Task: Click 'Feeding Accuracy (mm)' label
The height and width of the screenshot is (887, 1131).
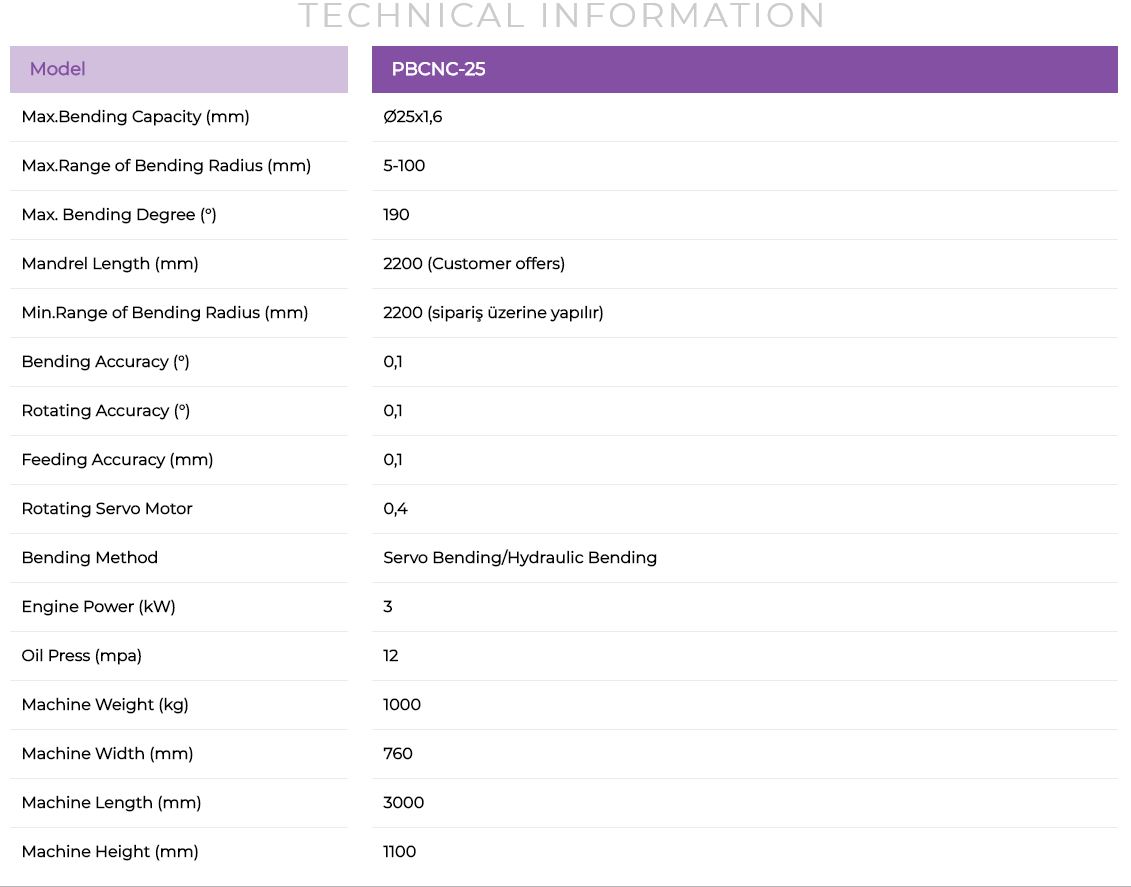Action: tap(118, 460)
